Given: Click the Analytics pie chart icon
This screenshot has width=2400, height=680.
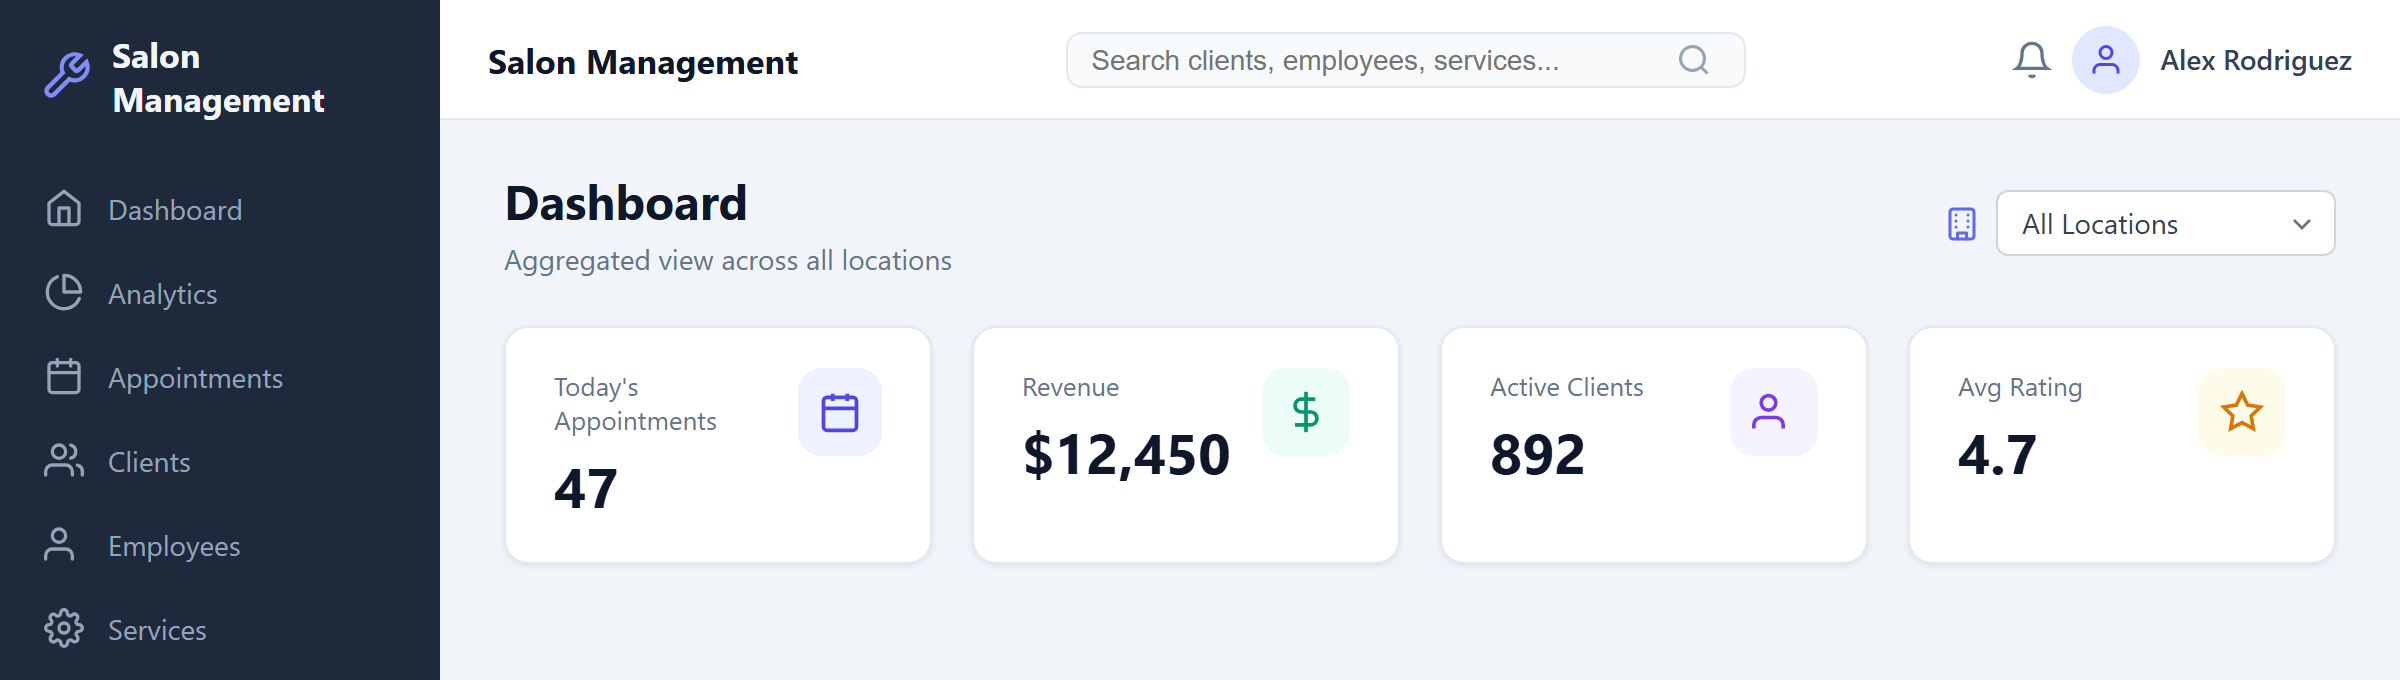Looking at the screenshot, I should coord(64,293).
